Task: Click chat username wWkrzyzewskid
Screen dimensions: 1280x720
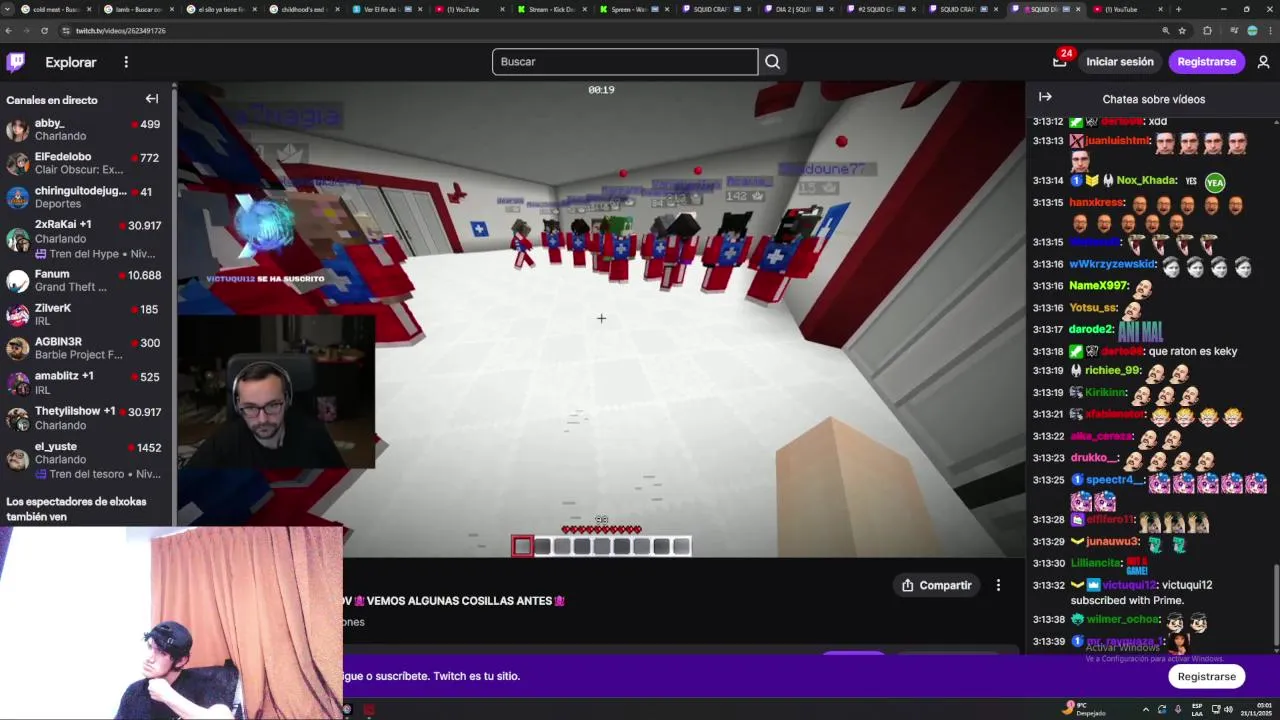Action: [1113, 264]
